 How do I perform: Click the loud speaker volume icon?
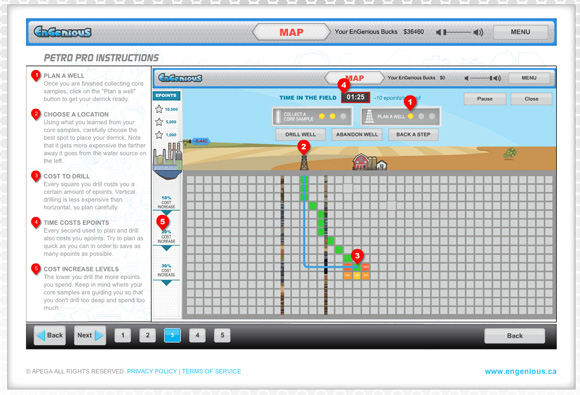(478, 32)
